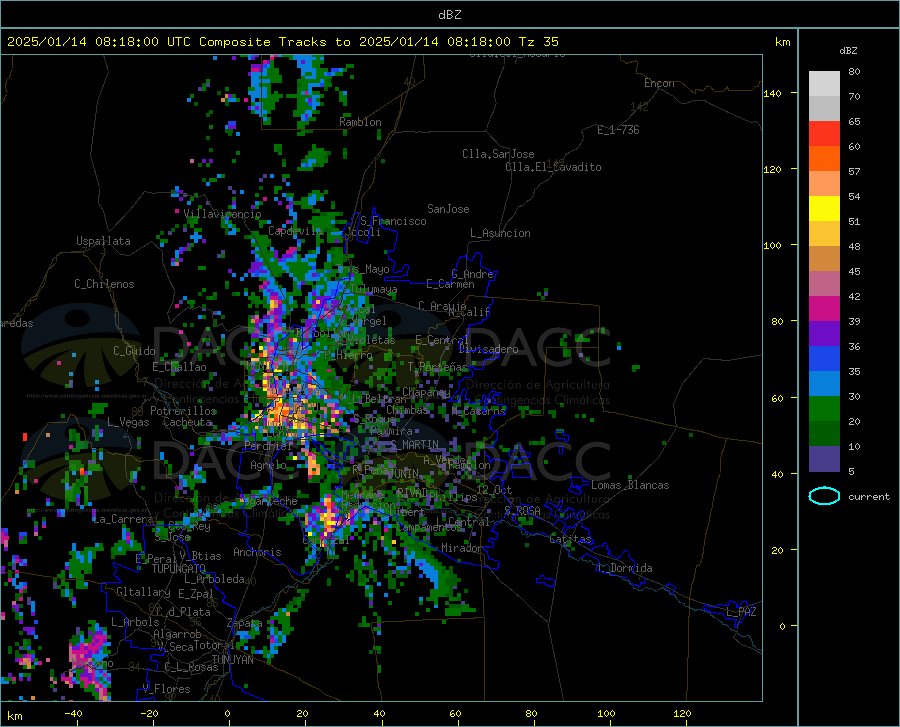Click the '-40' tick on the horizontal axis

(73, 713)
